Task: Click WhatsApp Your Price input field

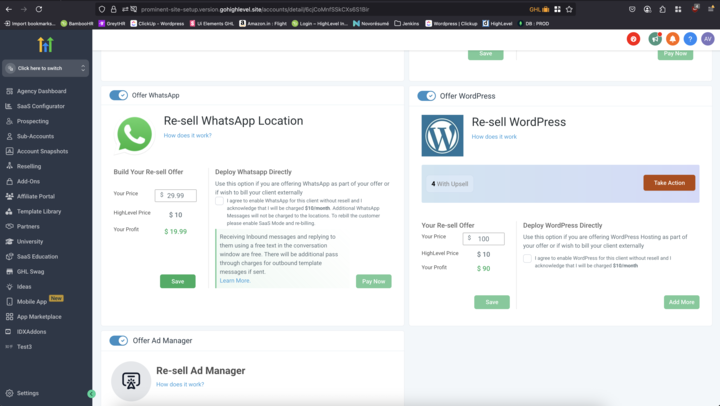Action: tap(175, 195)
